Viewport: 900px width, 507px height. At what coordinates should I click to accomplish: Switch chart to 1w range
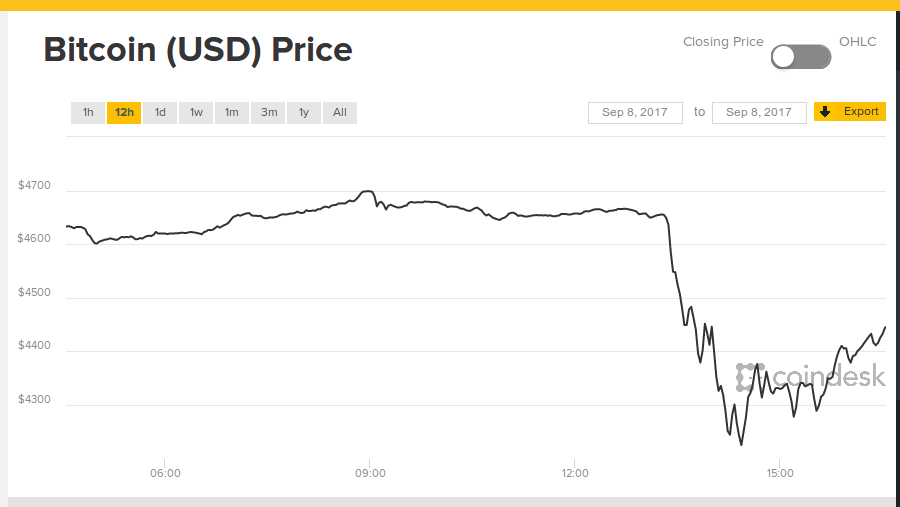196,113
